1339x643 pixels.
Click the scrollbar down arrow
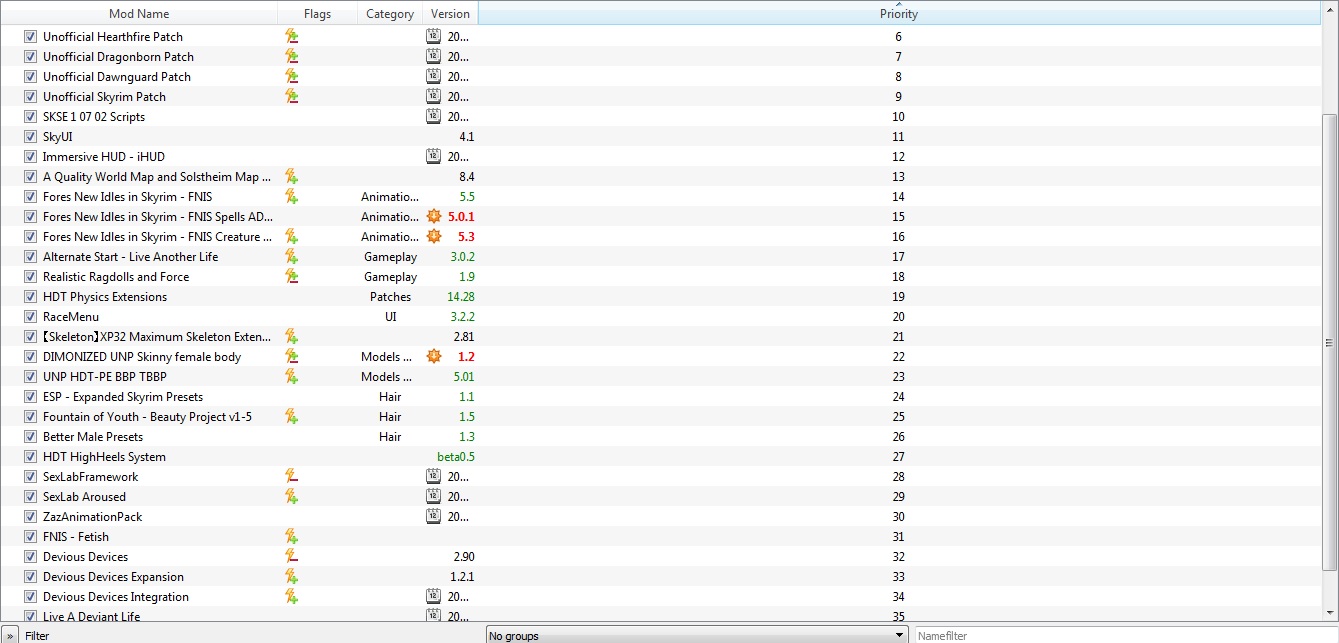[1329, 613]
